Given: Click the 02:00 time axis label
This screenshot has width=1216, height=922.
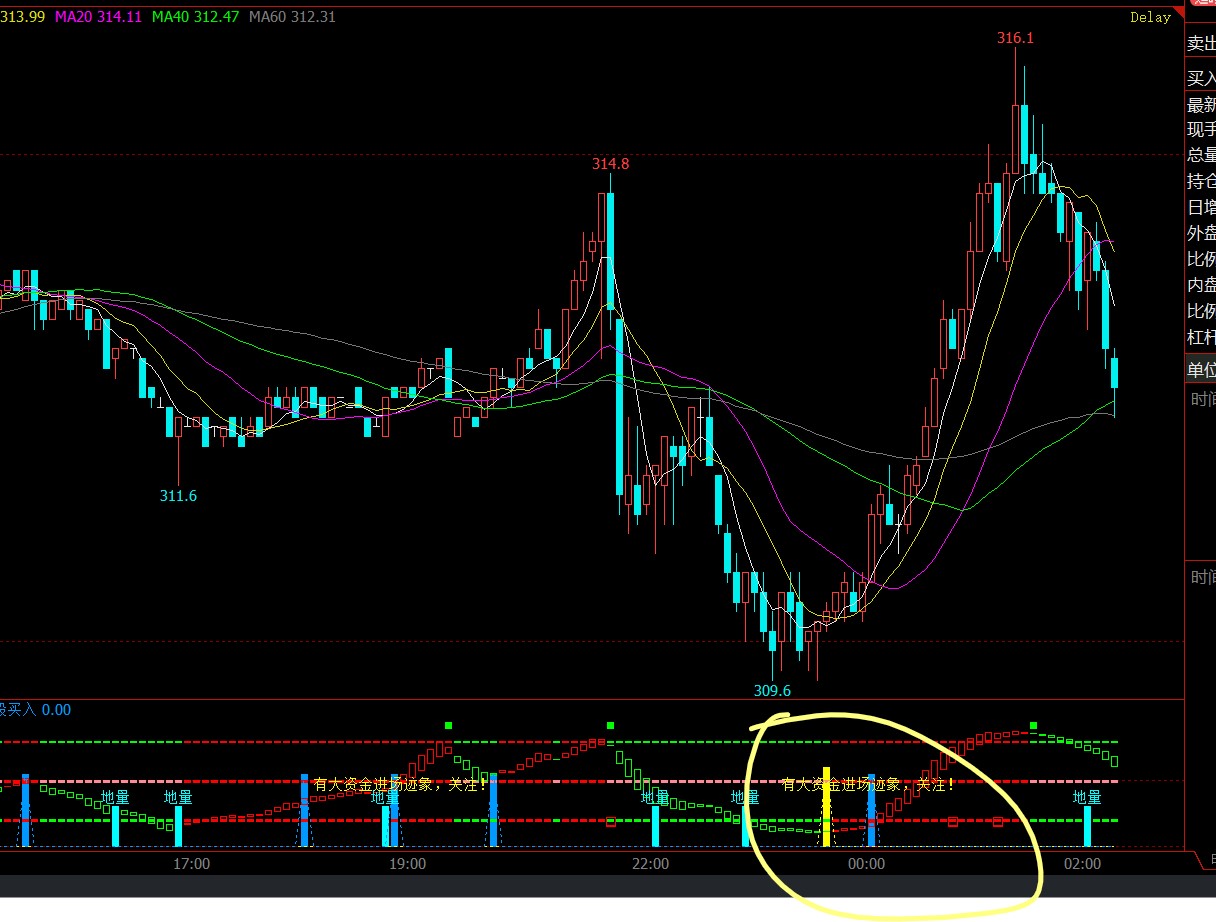Looking at the screenshot, I should click(1082, 863).
